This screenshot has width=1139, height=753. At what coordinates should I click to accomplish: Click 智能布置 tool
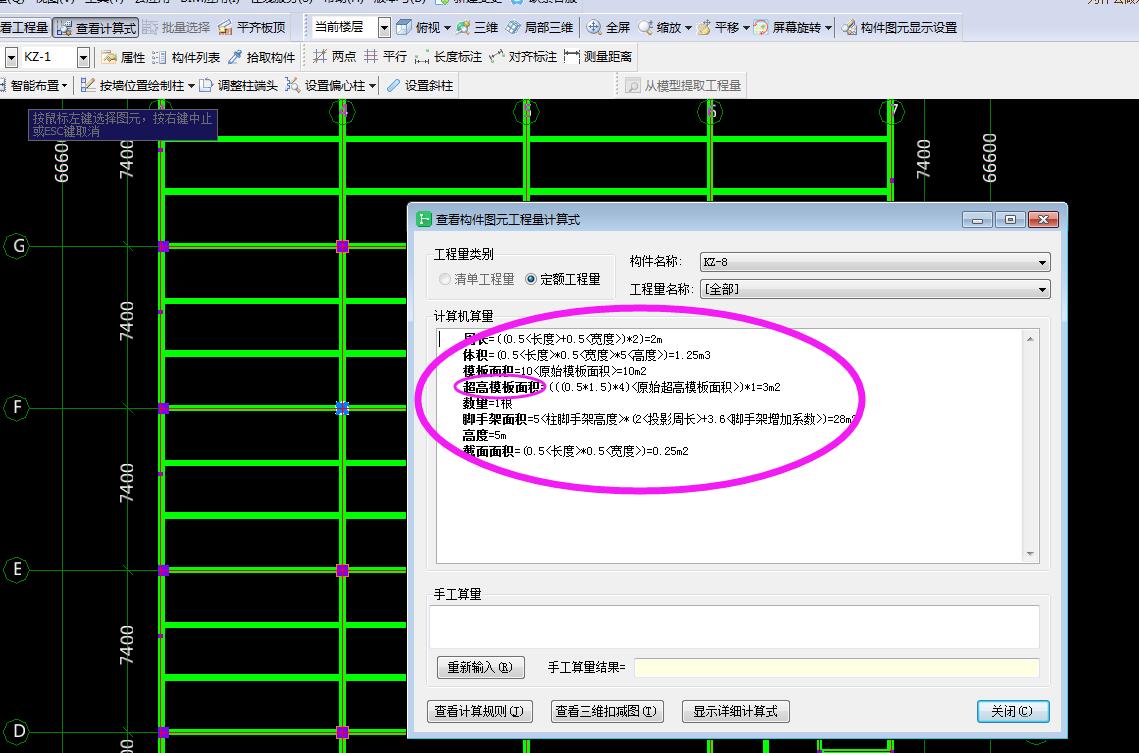coord(33,86)
